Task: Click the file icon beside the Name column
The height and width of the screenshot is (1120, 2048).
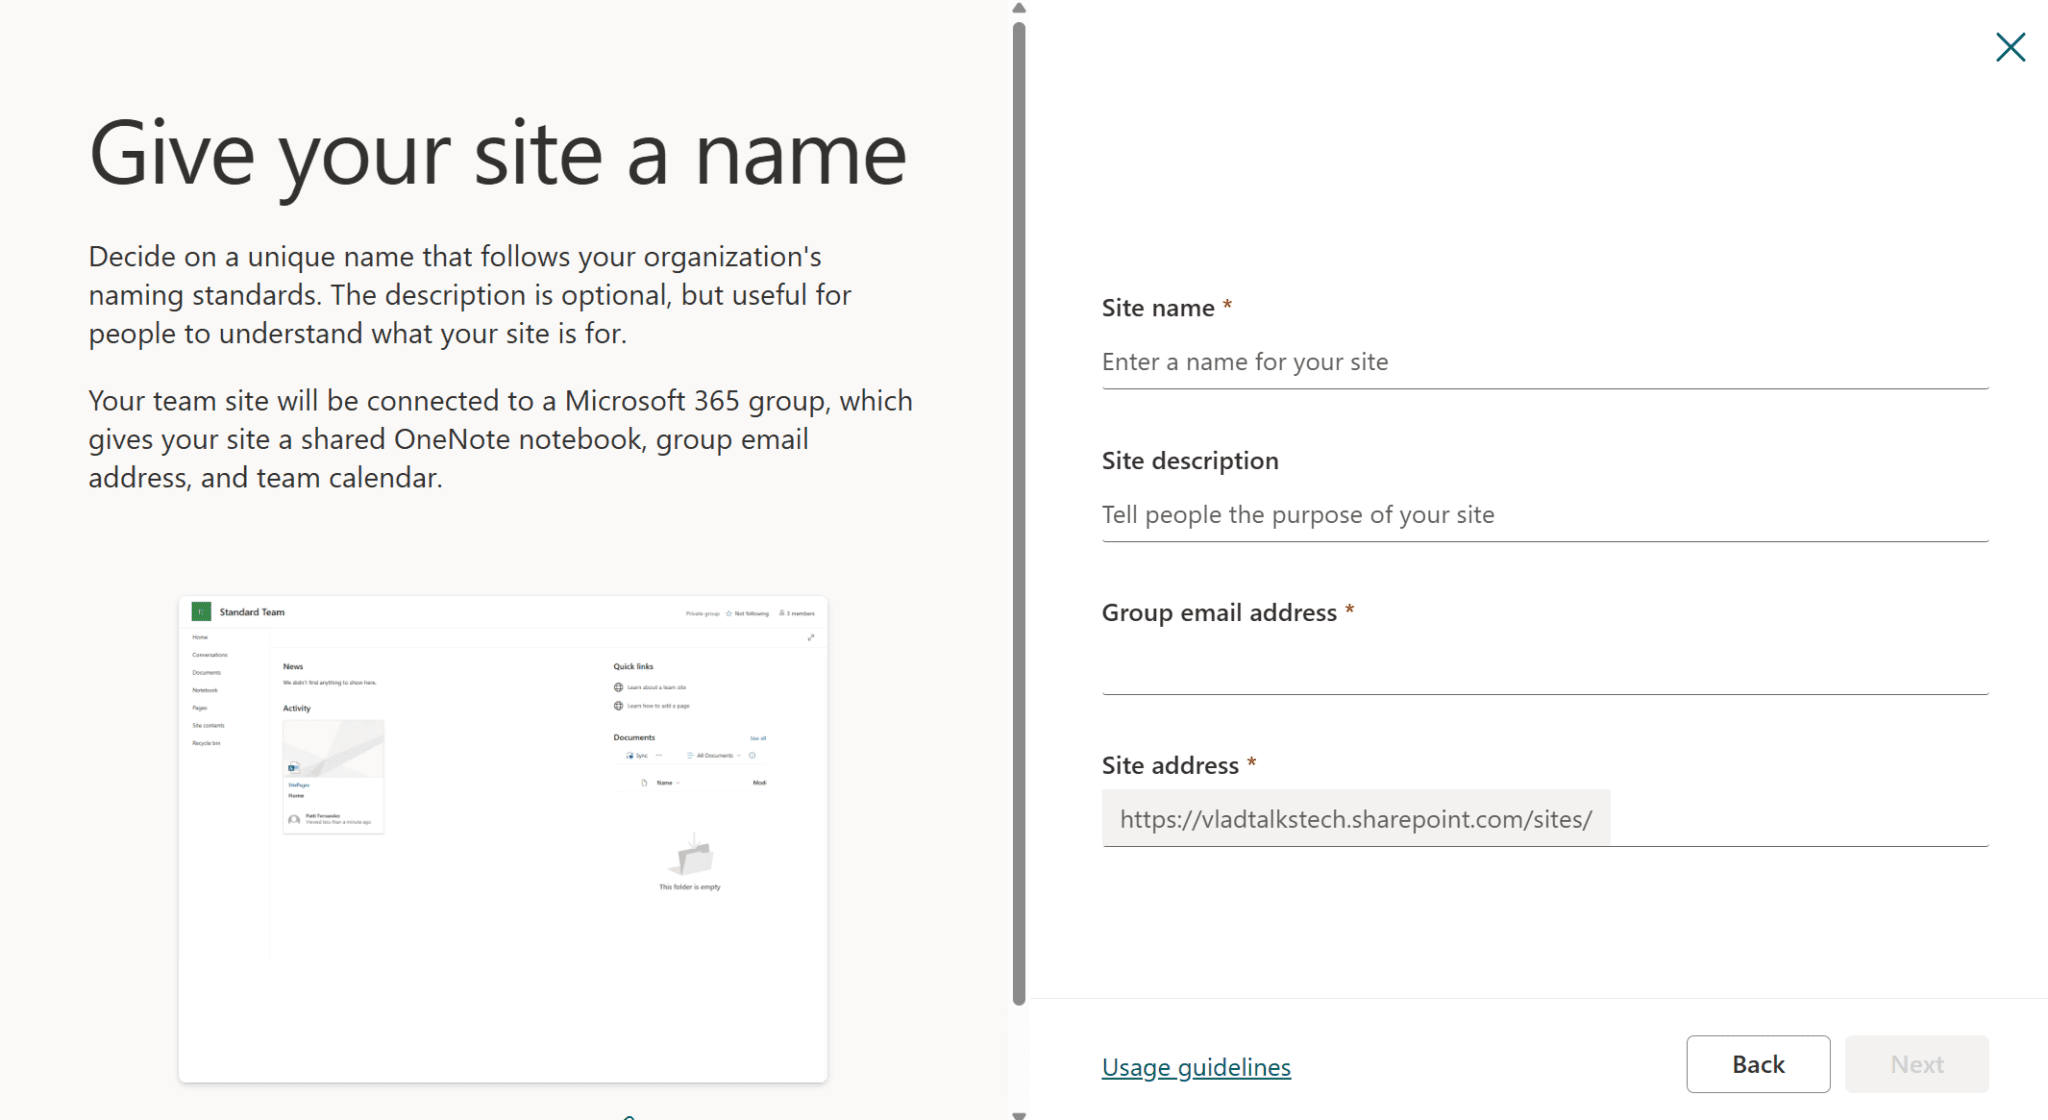Action: point(644,783)
